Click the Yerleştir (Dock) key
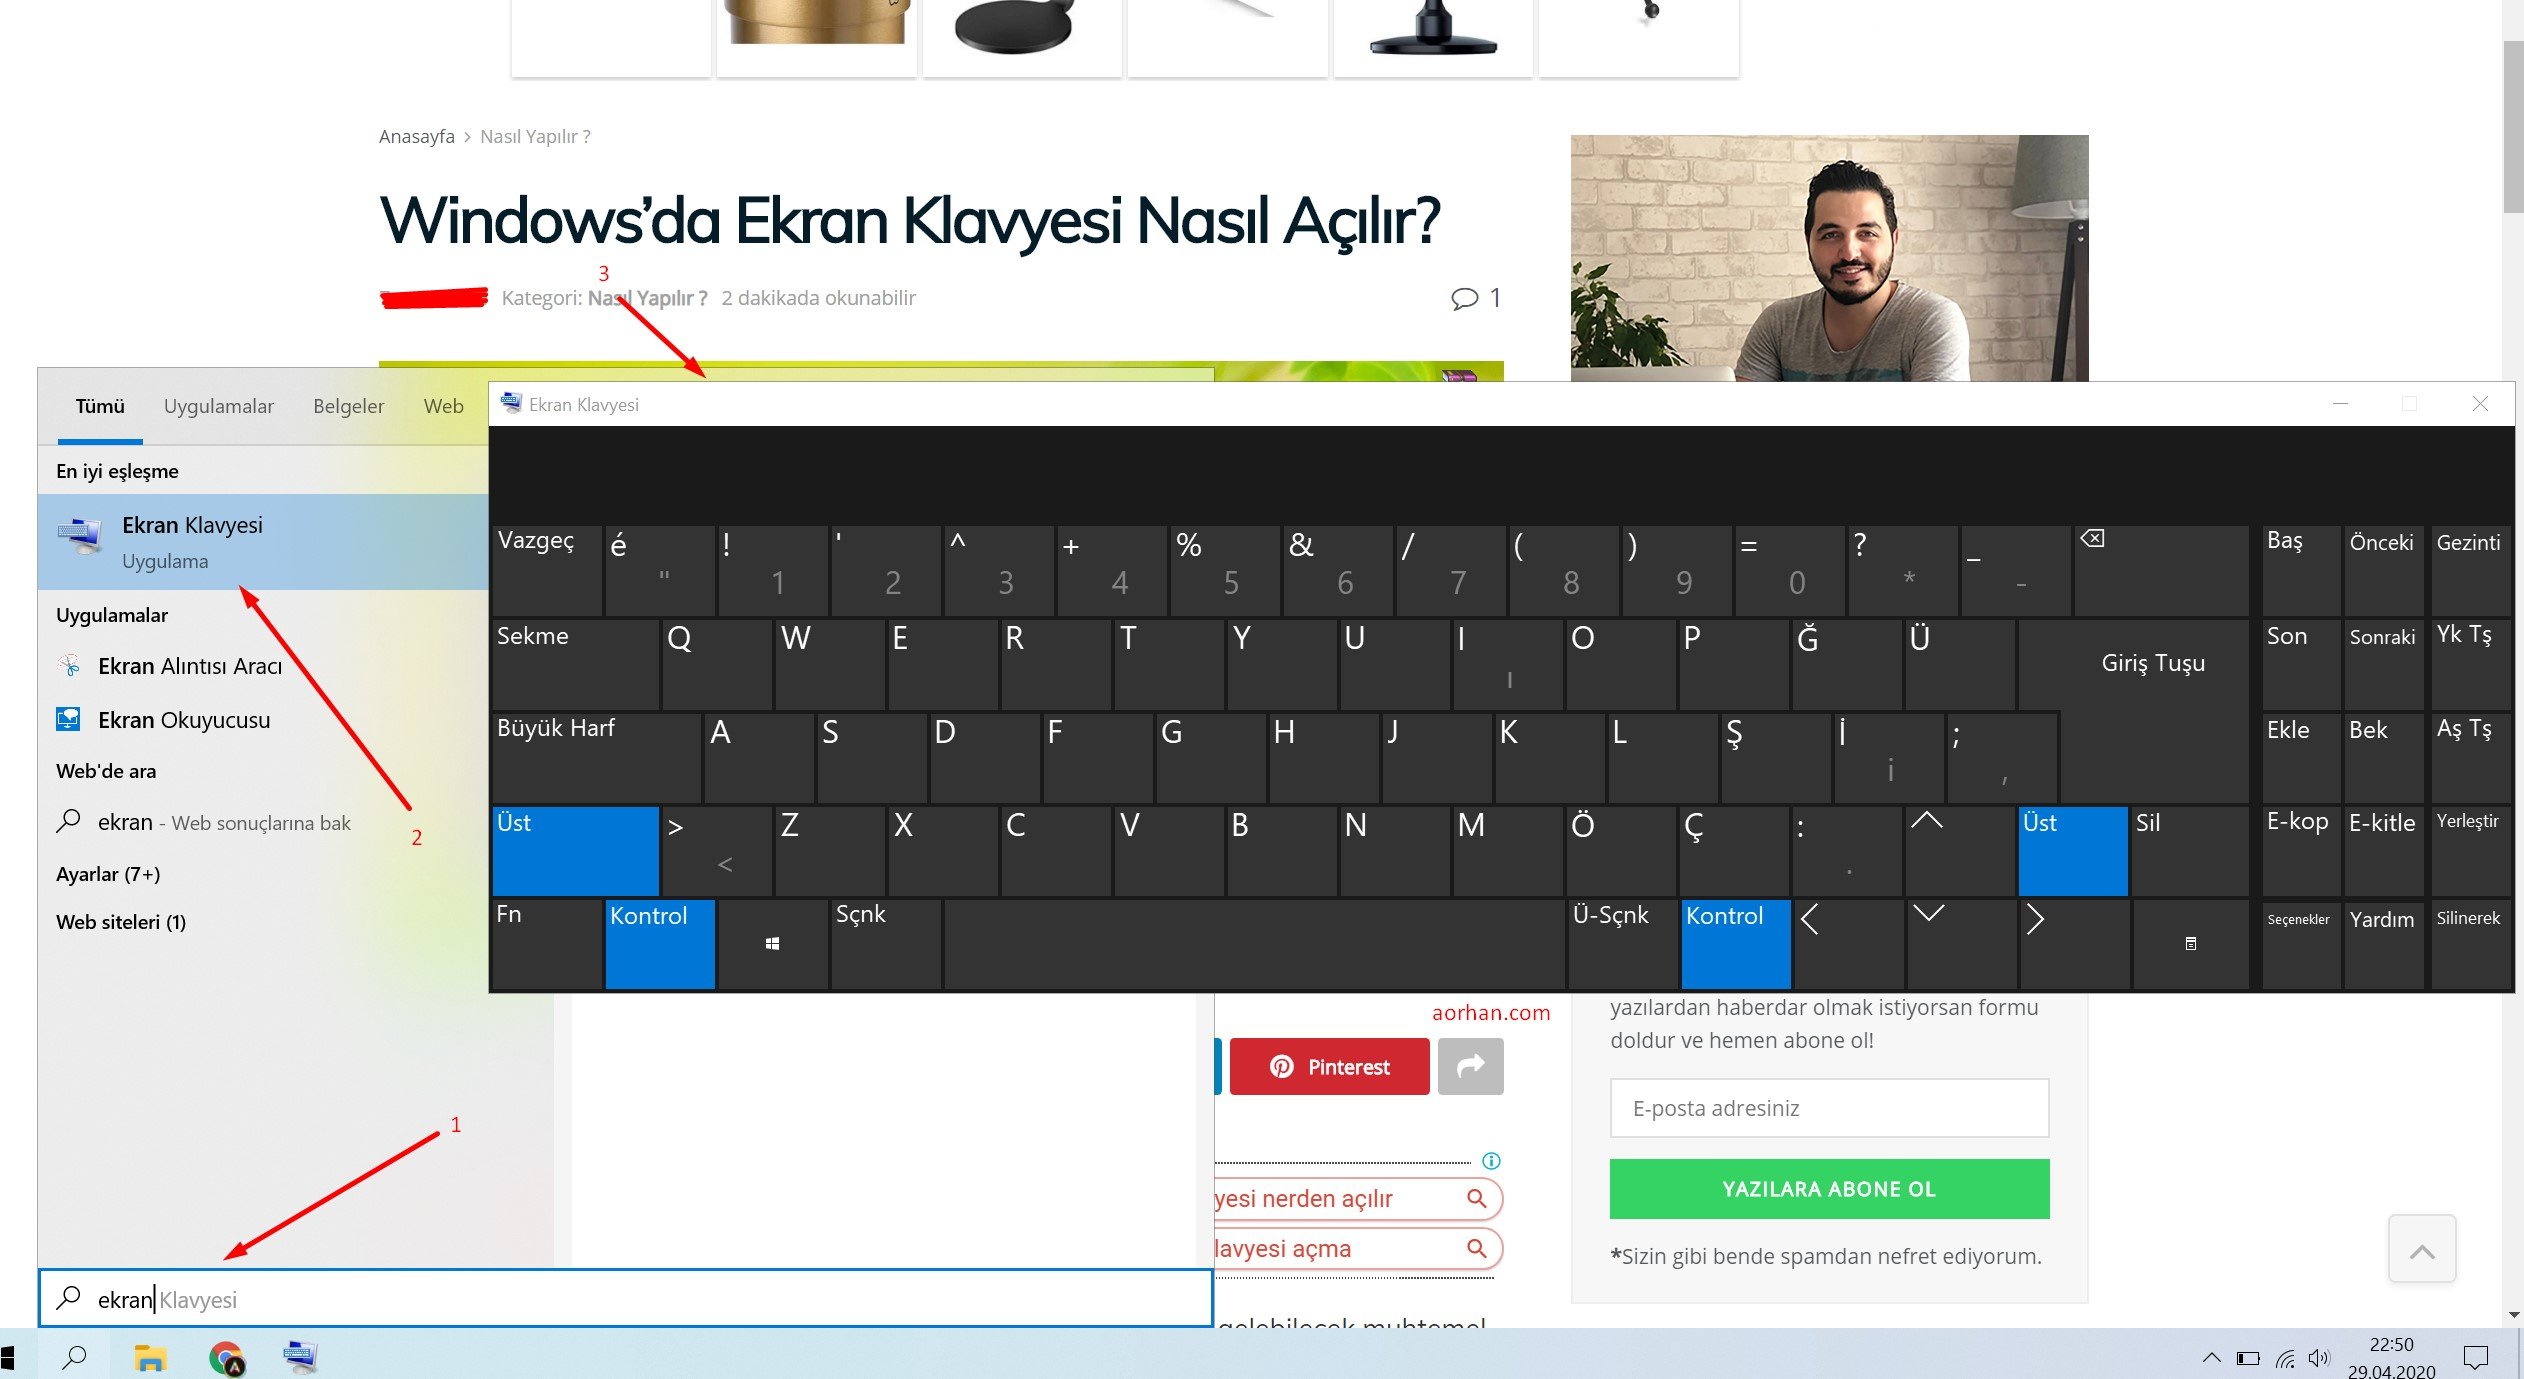Image resolution: width=2524 pixels, height=1379 pixels. click(x=2470, y=850)
